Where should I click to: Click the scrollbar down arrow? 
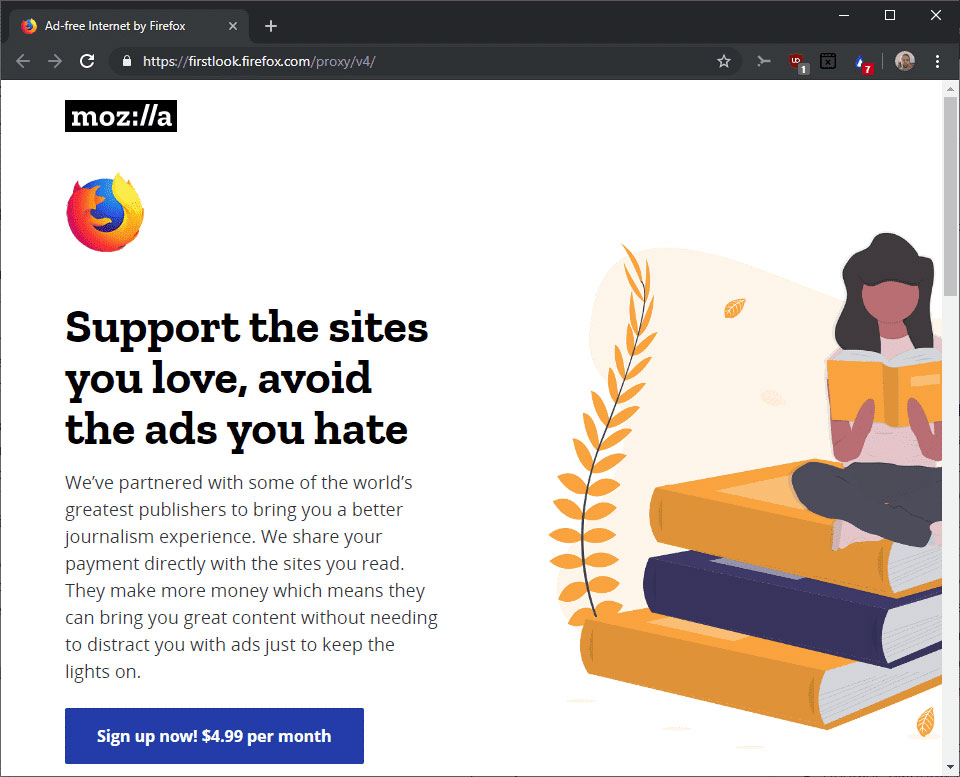[x=950, y=767]
